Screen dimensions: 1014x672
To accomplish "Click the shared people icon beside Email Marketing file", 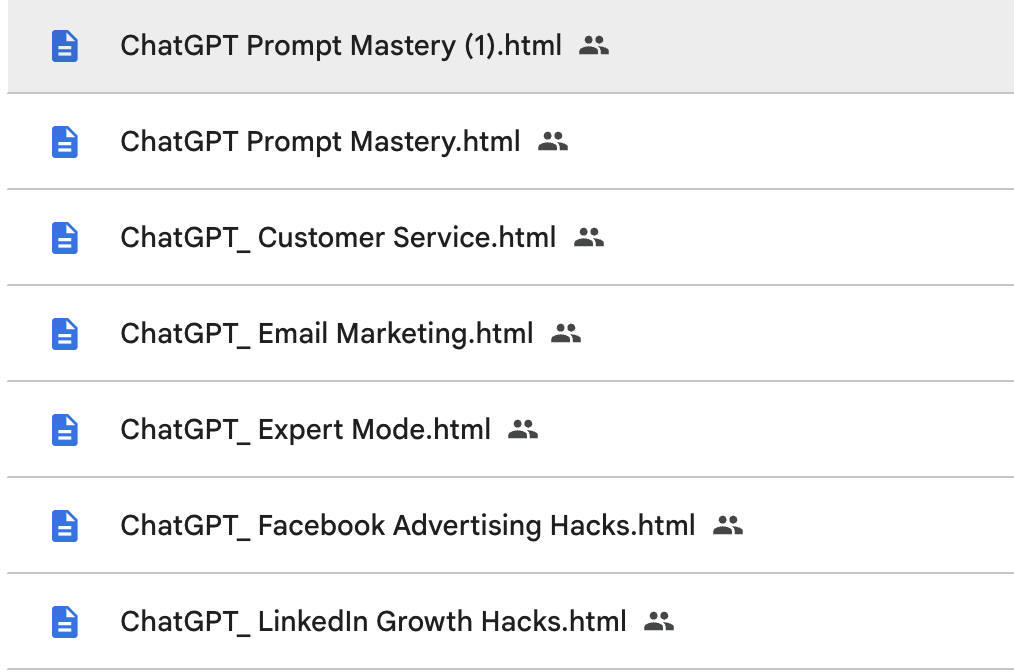I will pyautogui.click(x=566, y=333).
